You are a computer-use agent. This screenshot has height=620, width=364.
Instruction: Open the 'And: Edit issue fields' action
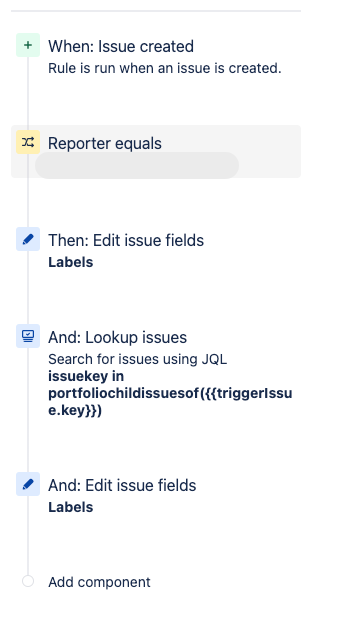(x=122, y=486)
